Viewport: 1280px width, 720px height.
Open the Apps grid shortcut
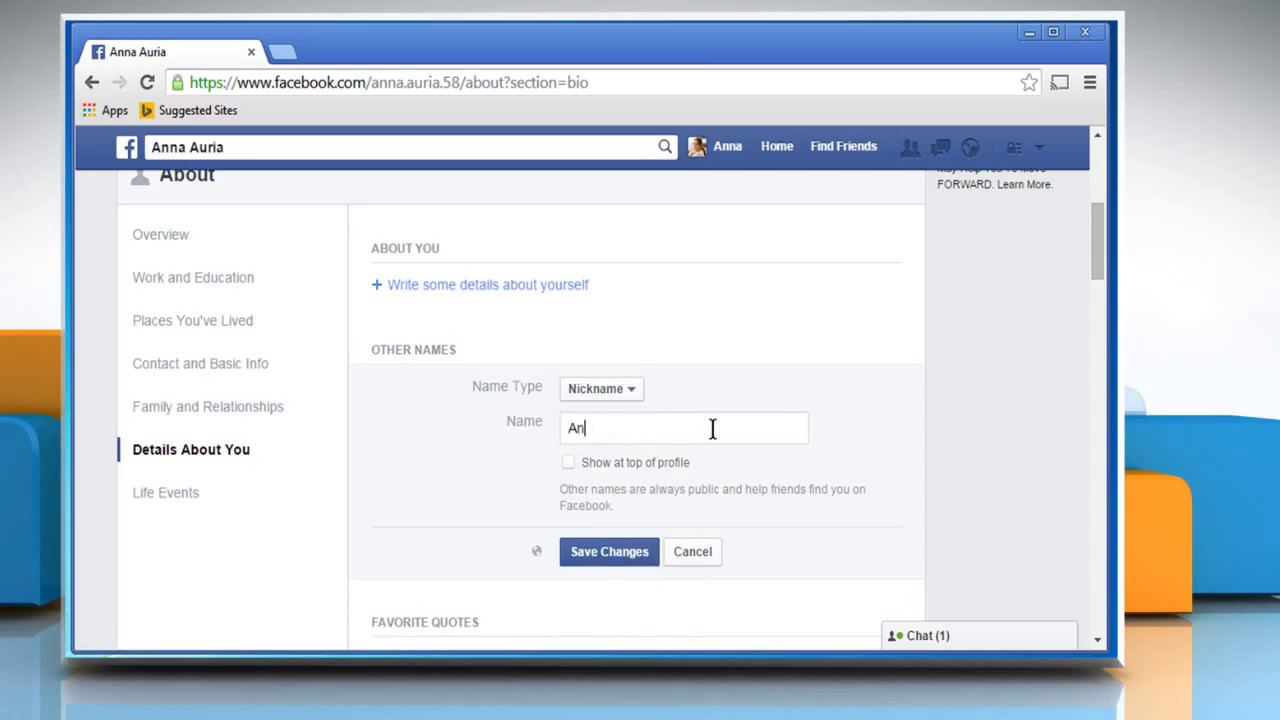point(105,111)
